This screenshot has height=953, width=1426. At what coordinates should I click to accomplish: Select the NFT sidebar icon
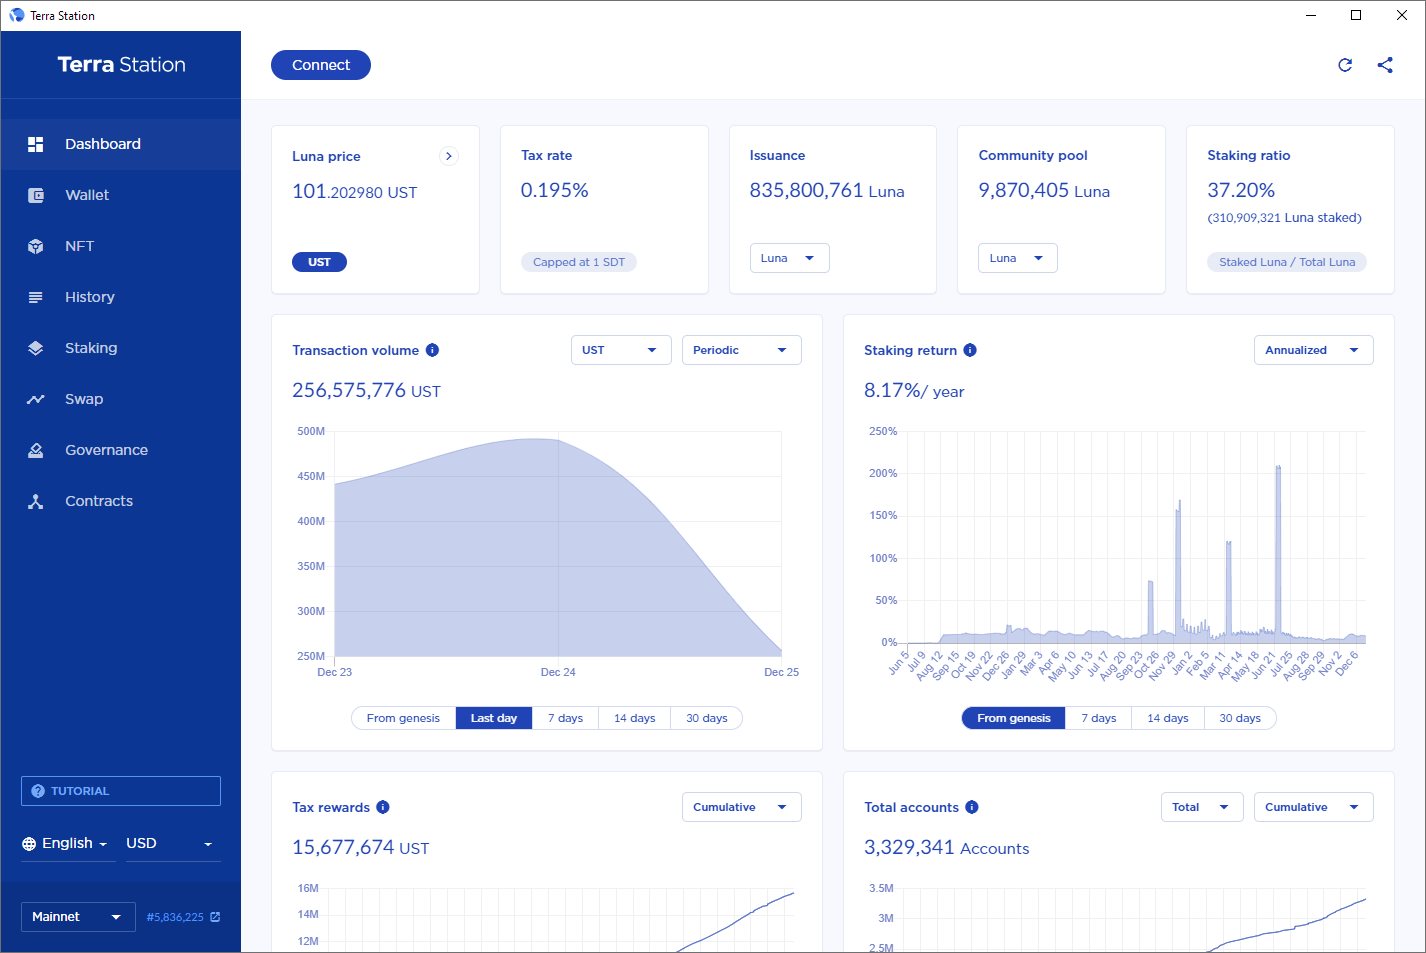pos(77,245)
